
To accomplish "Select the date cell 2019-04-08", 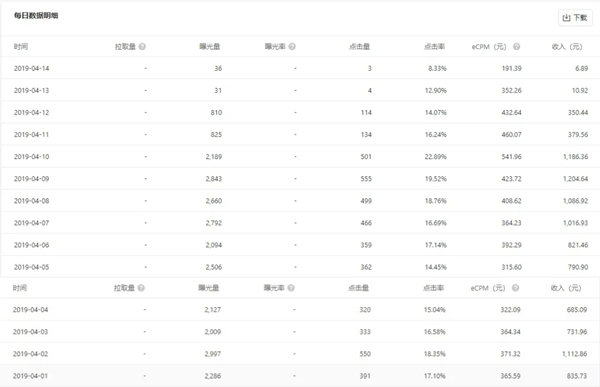I will pos(31,201).
